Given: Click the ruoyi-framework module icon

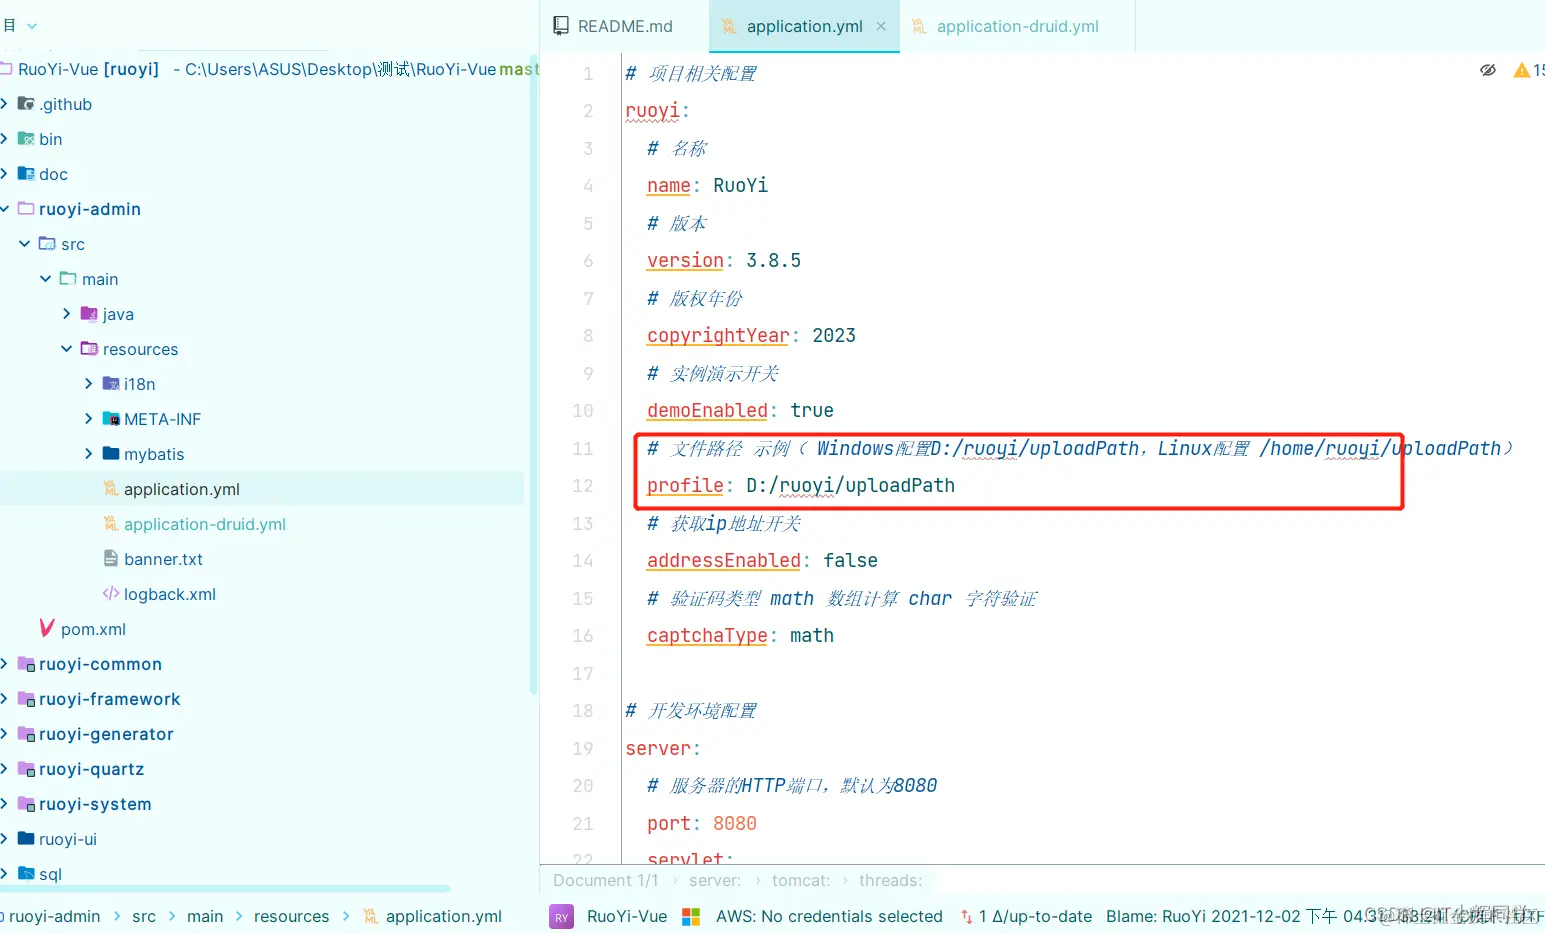Looking at the screenshot, I should (x=26, y=699).
